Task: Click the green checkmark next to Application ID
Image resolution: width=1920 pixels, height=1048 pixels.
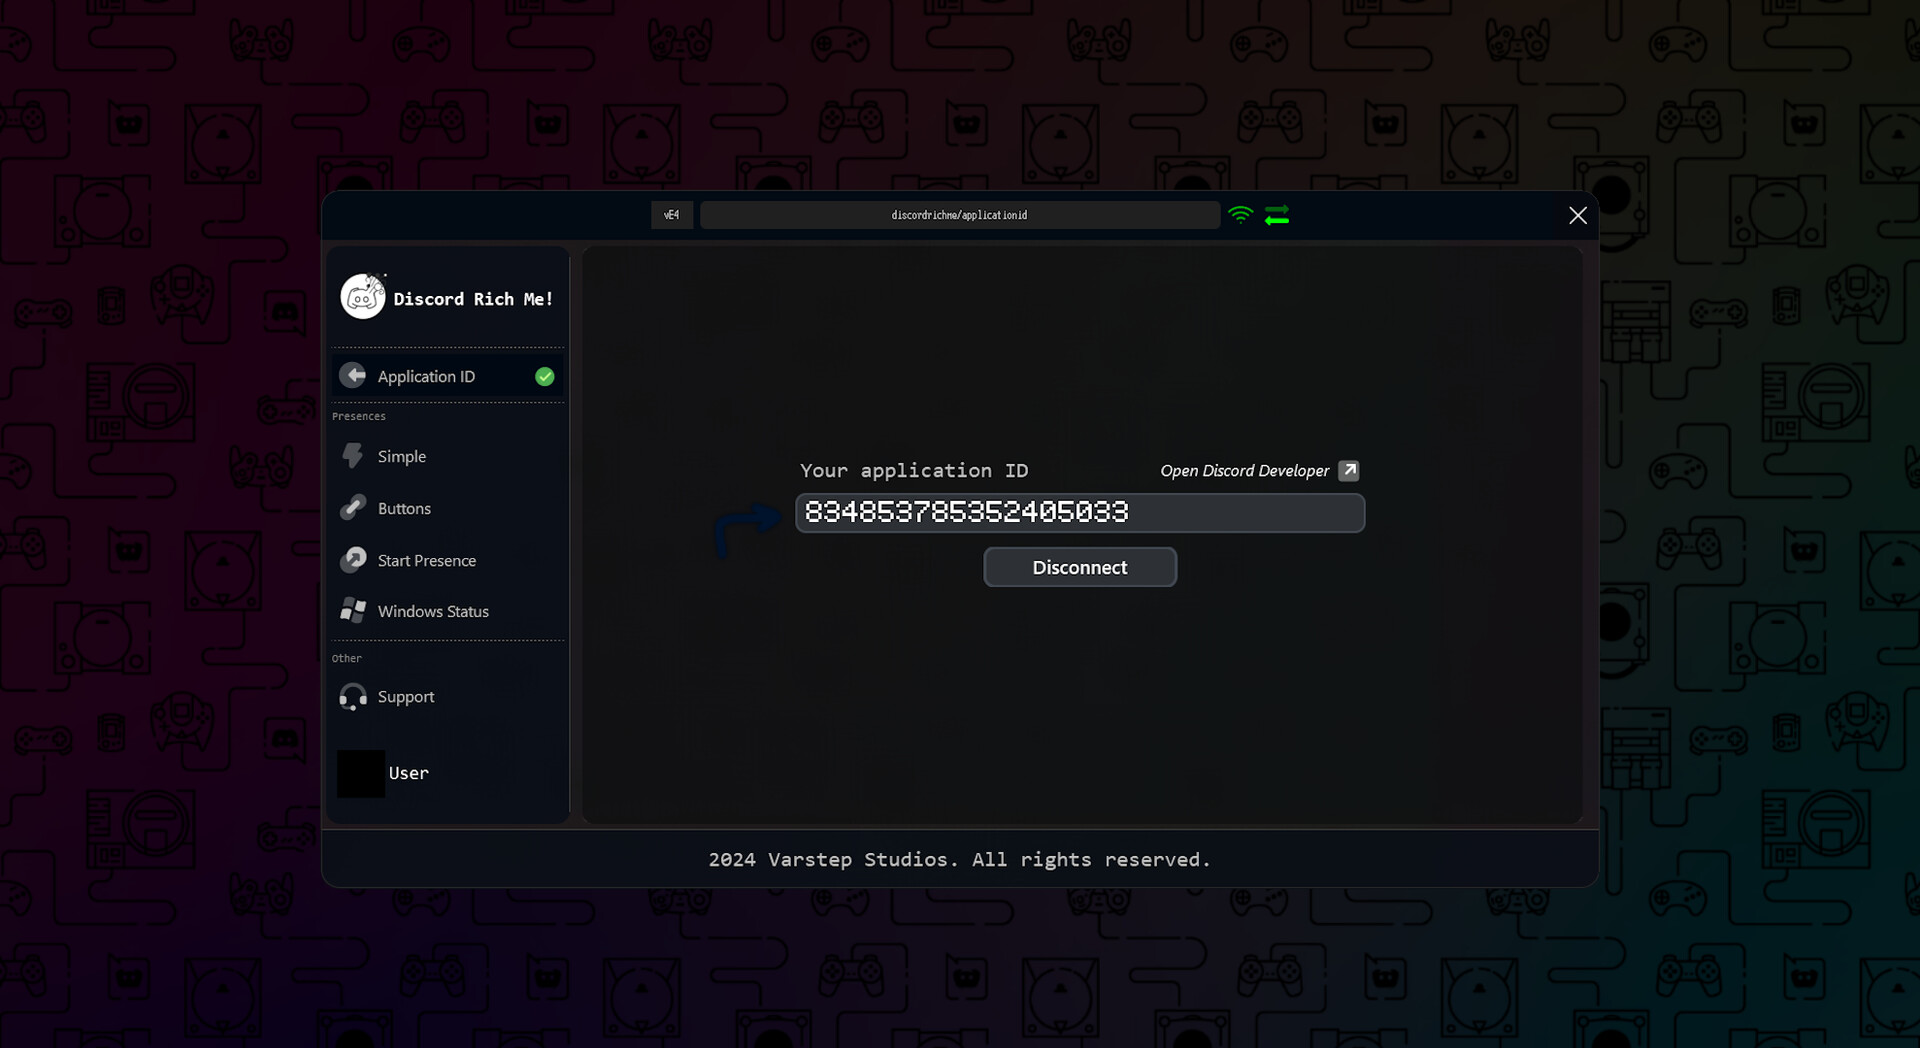Action: coord(545,376)
